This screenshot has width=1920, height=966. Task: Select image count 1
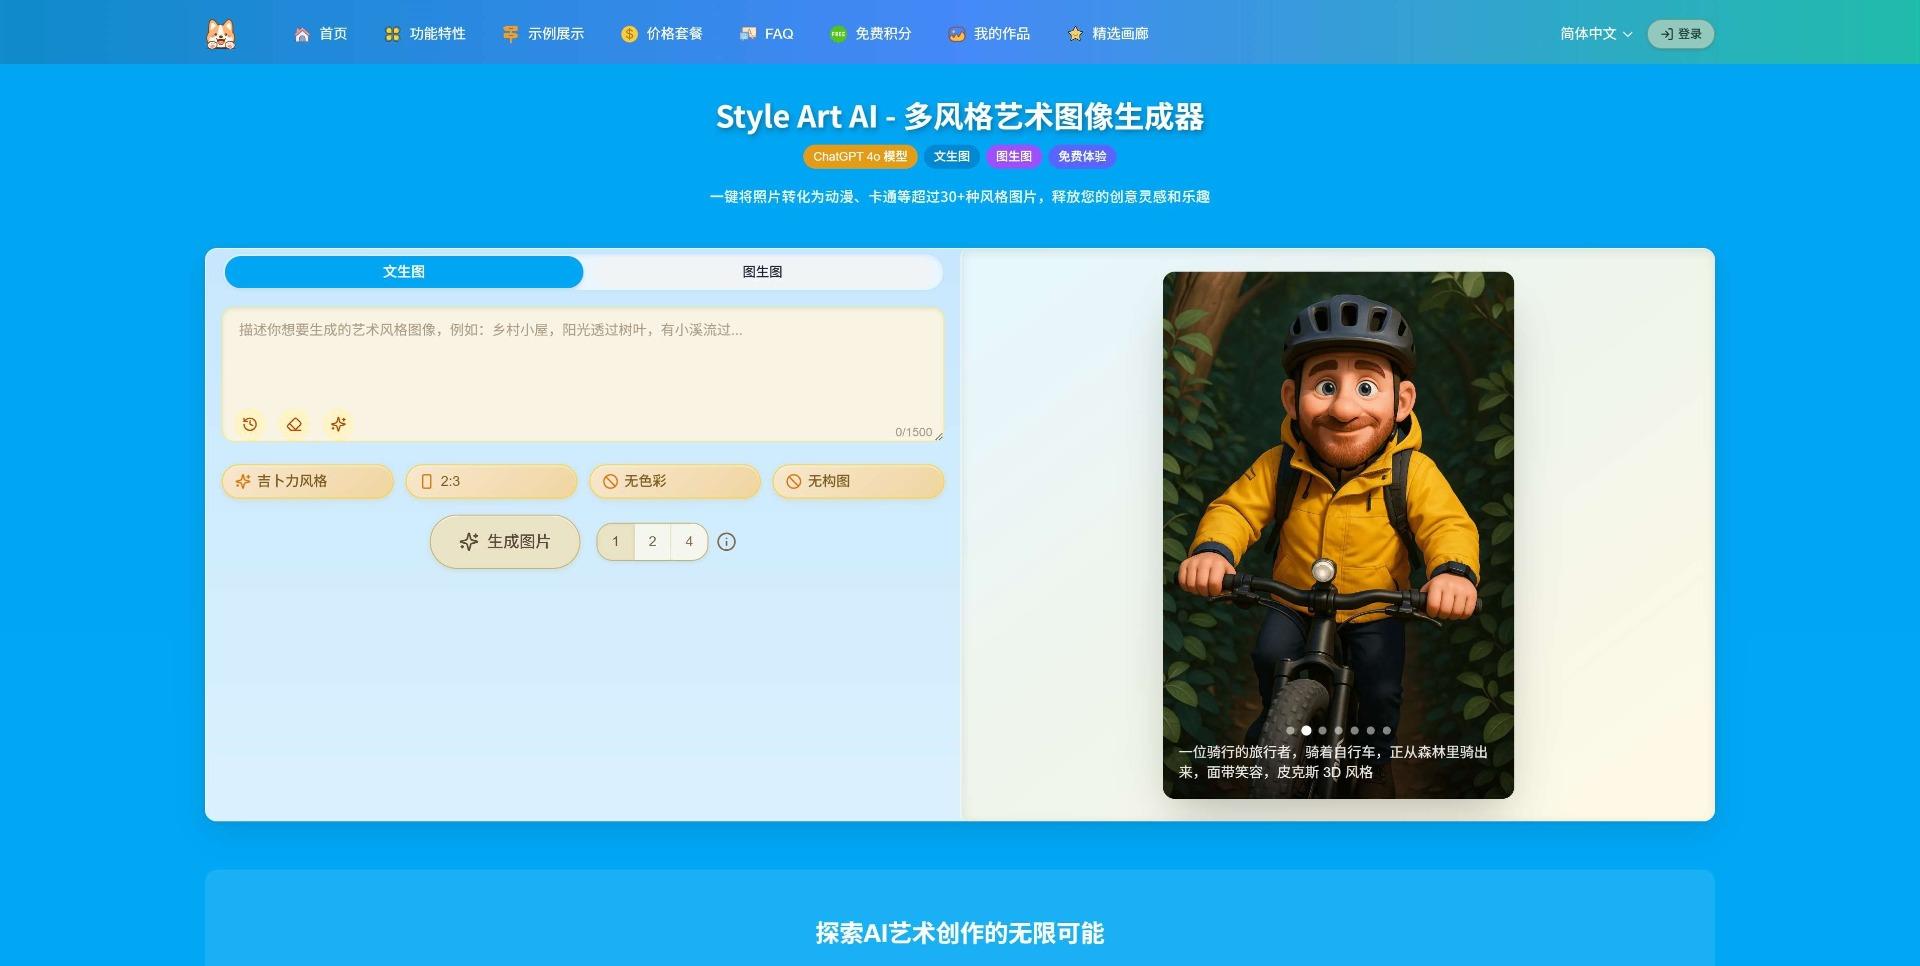(x=616, y=542)
